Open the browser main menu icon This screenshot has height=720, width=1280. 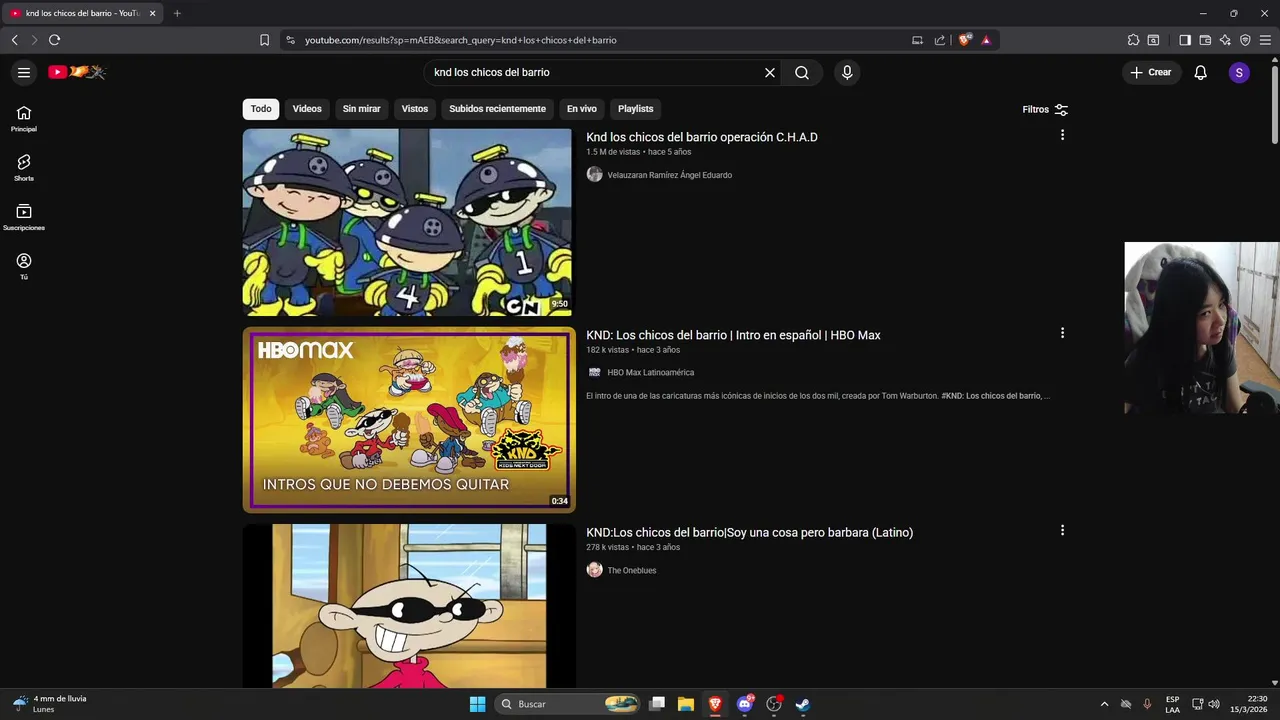click(1265, 40)
